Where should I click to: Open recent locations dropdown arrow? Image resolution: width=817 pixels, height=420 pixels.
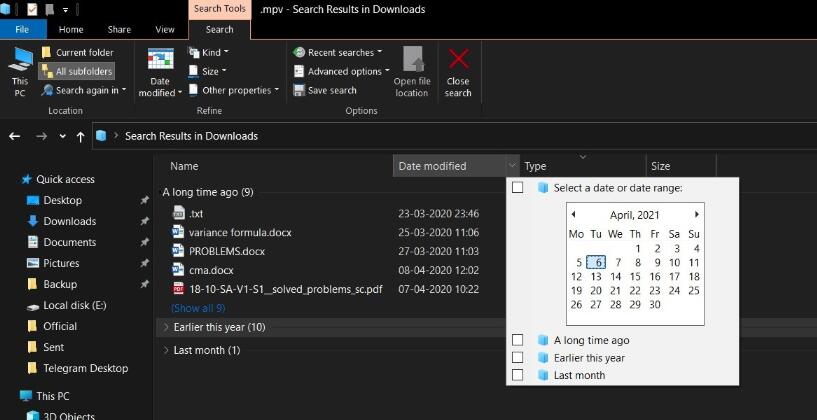(x=63, y=136)
